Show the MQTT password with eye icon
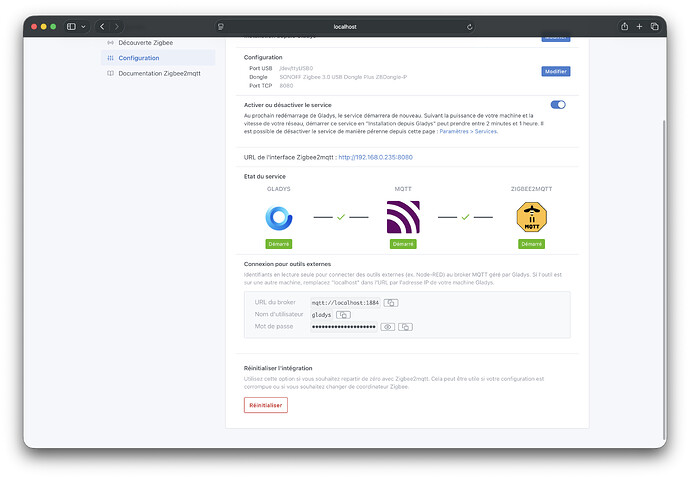Screen dimensions: 690x479 388,327
